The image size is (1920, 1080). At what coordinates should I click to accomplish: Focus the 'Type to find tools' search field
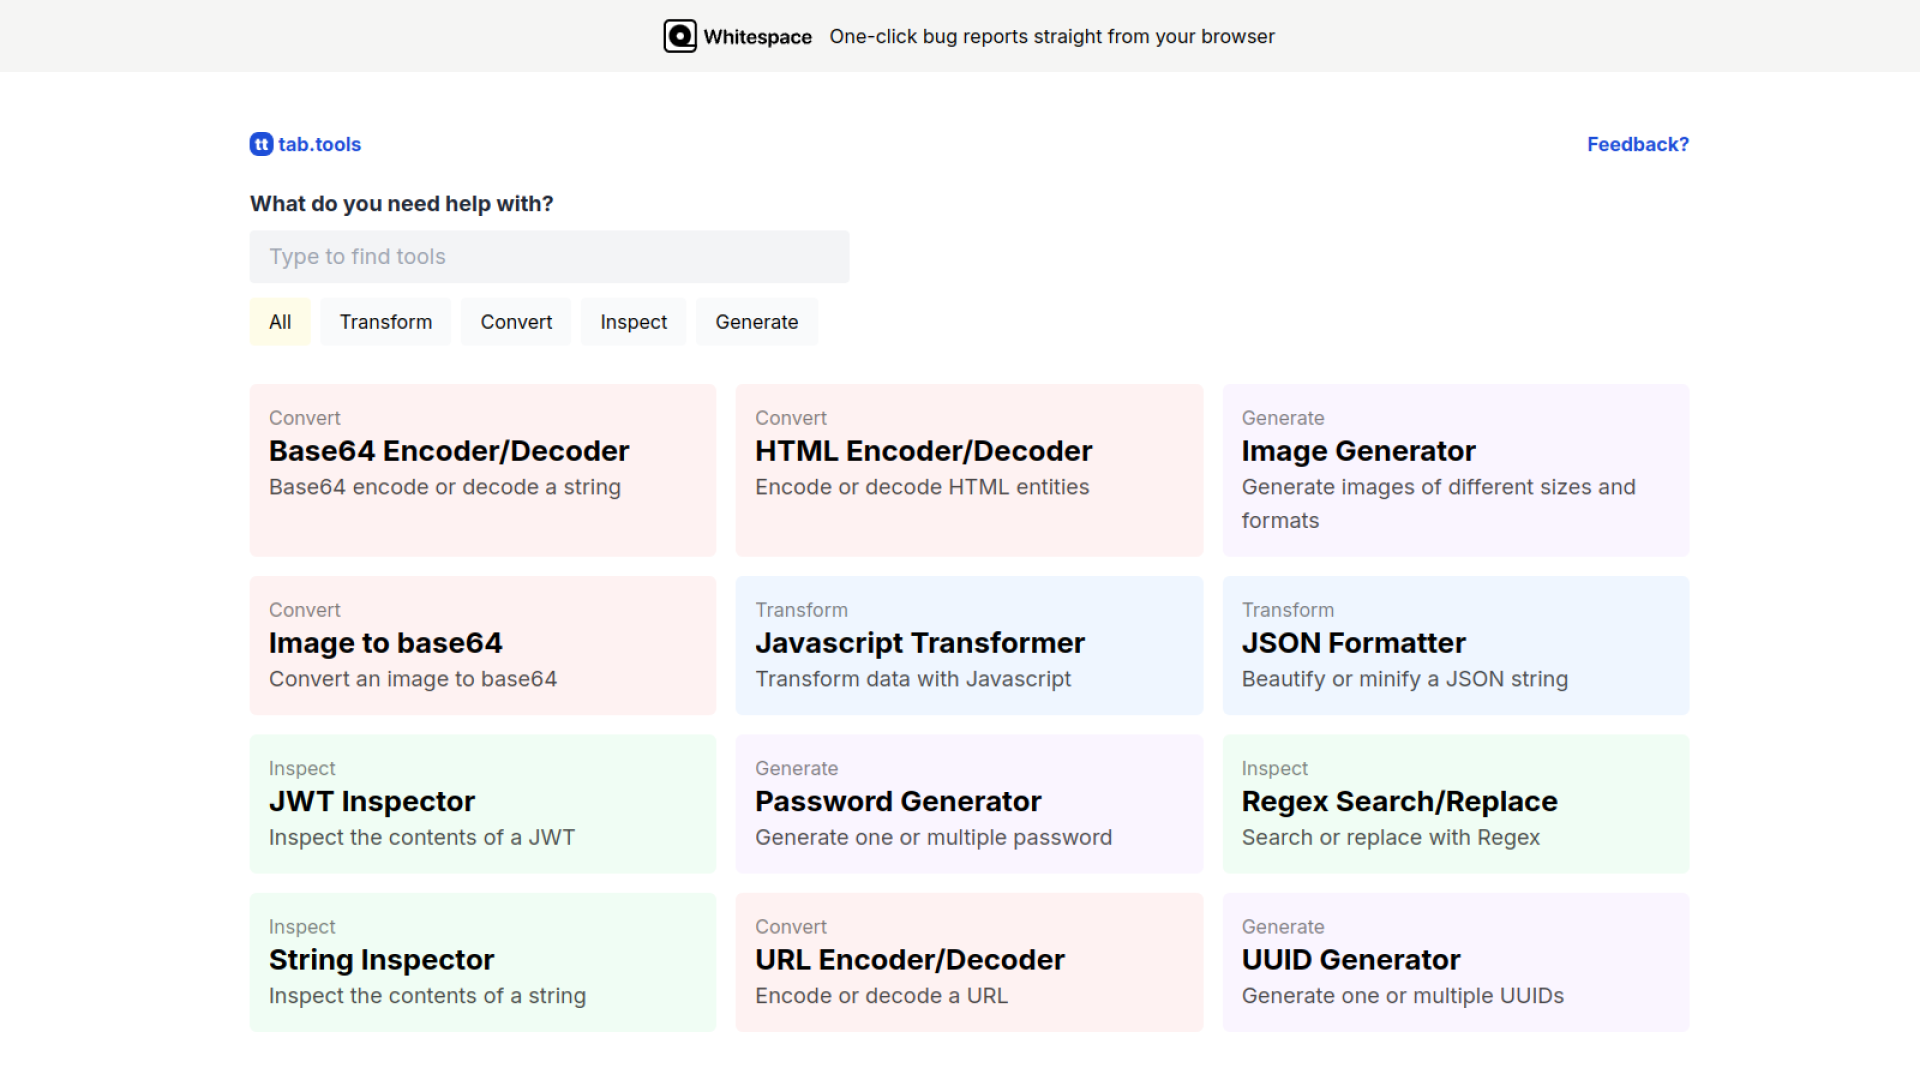tap(549, 257)
